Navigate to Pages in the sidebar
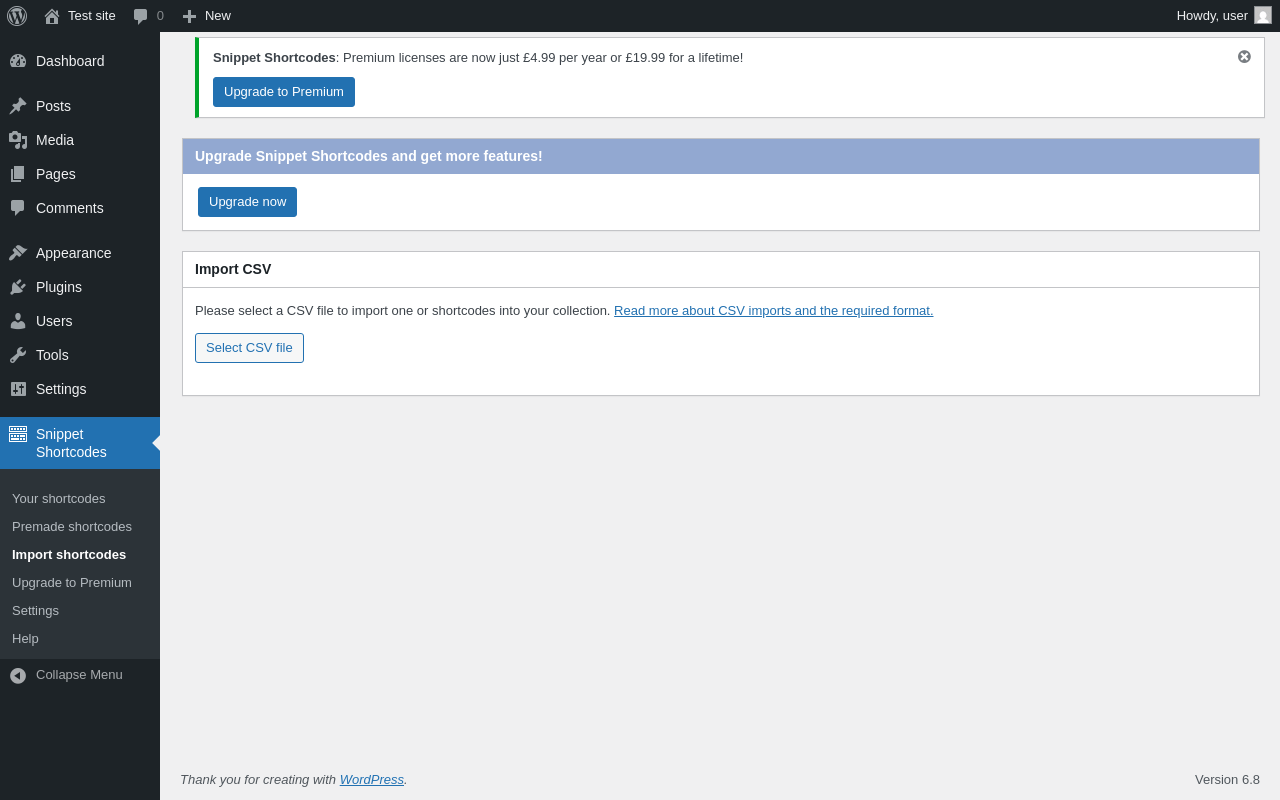Viewport: 1280px width, 800px height. click(x=80, y=174)
